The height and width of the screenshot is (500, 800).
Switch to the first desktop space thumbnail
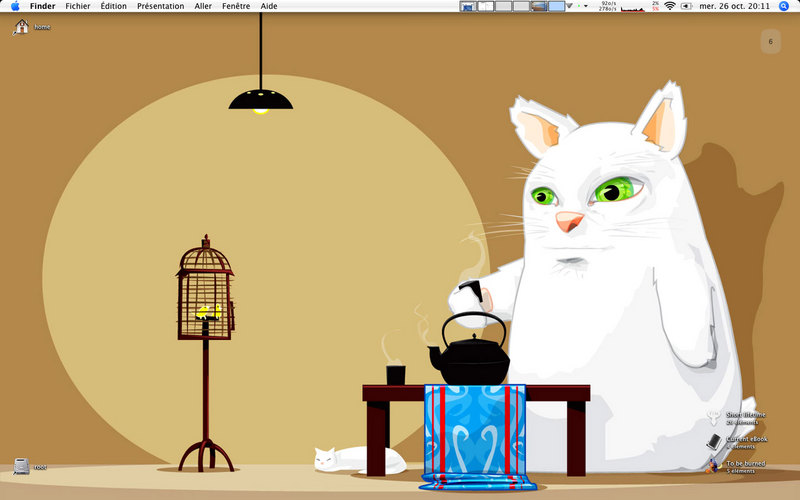tap(467, 6)
